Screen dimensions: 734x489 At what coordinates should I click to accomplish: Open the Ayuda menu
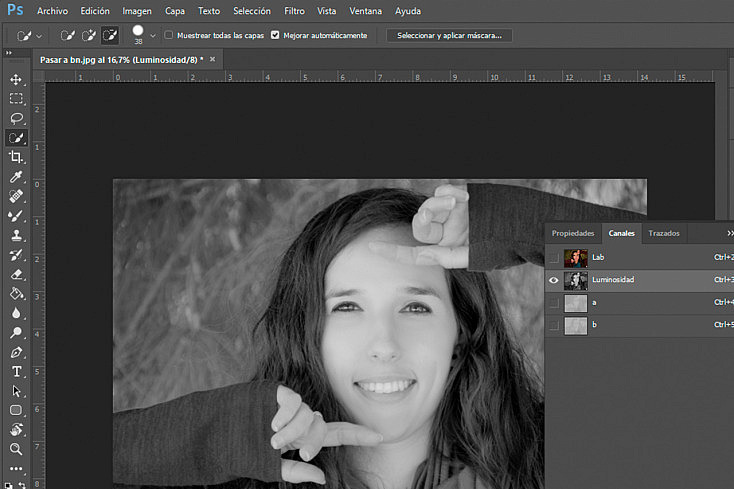[x=408, y=11]
